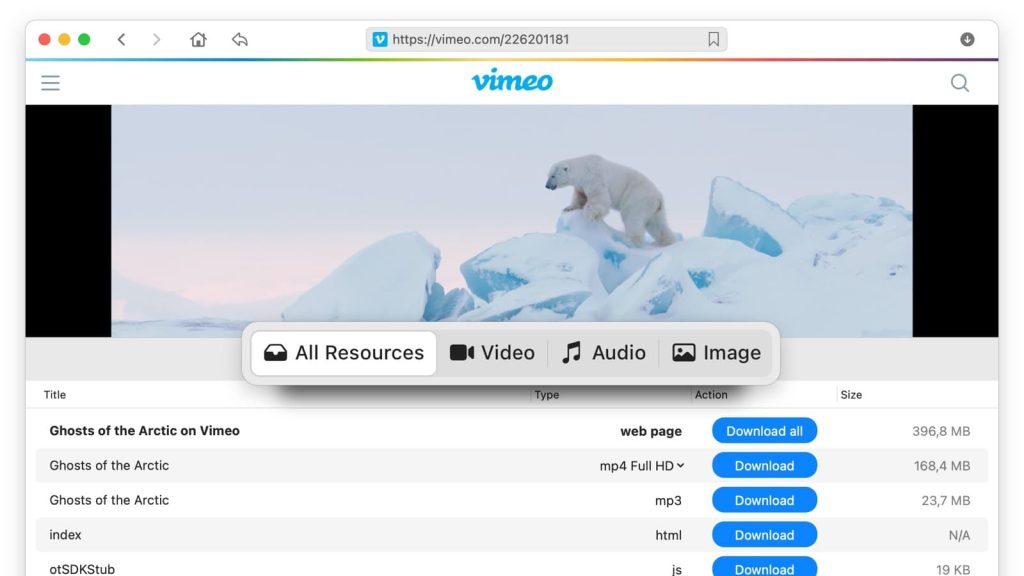Click the 396,8 MB size value

pos(941,431)
